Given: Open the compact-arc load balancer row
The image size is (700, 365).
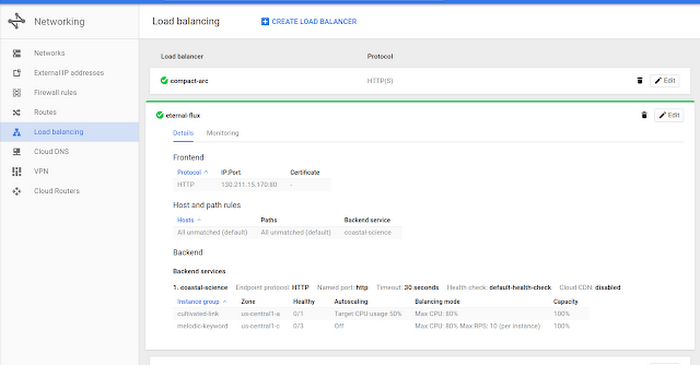Looking at the screenshot, I should point(420,81).
